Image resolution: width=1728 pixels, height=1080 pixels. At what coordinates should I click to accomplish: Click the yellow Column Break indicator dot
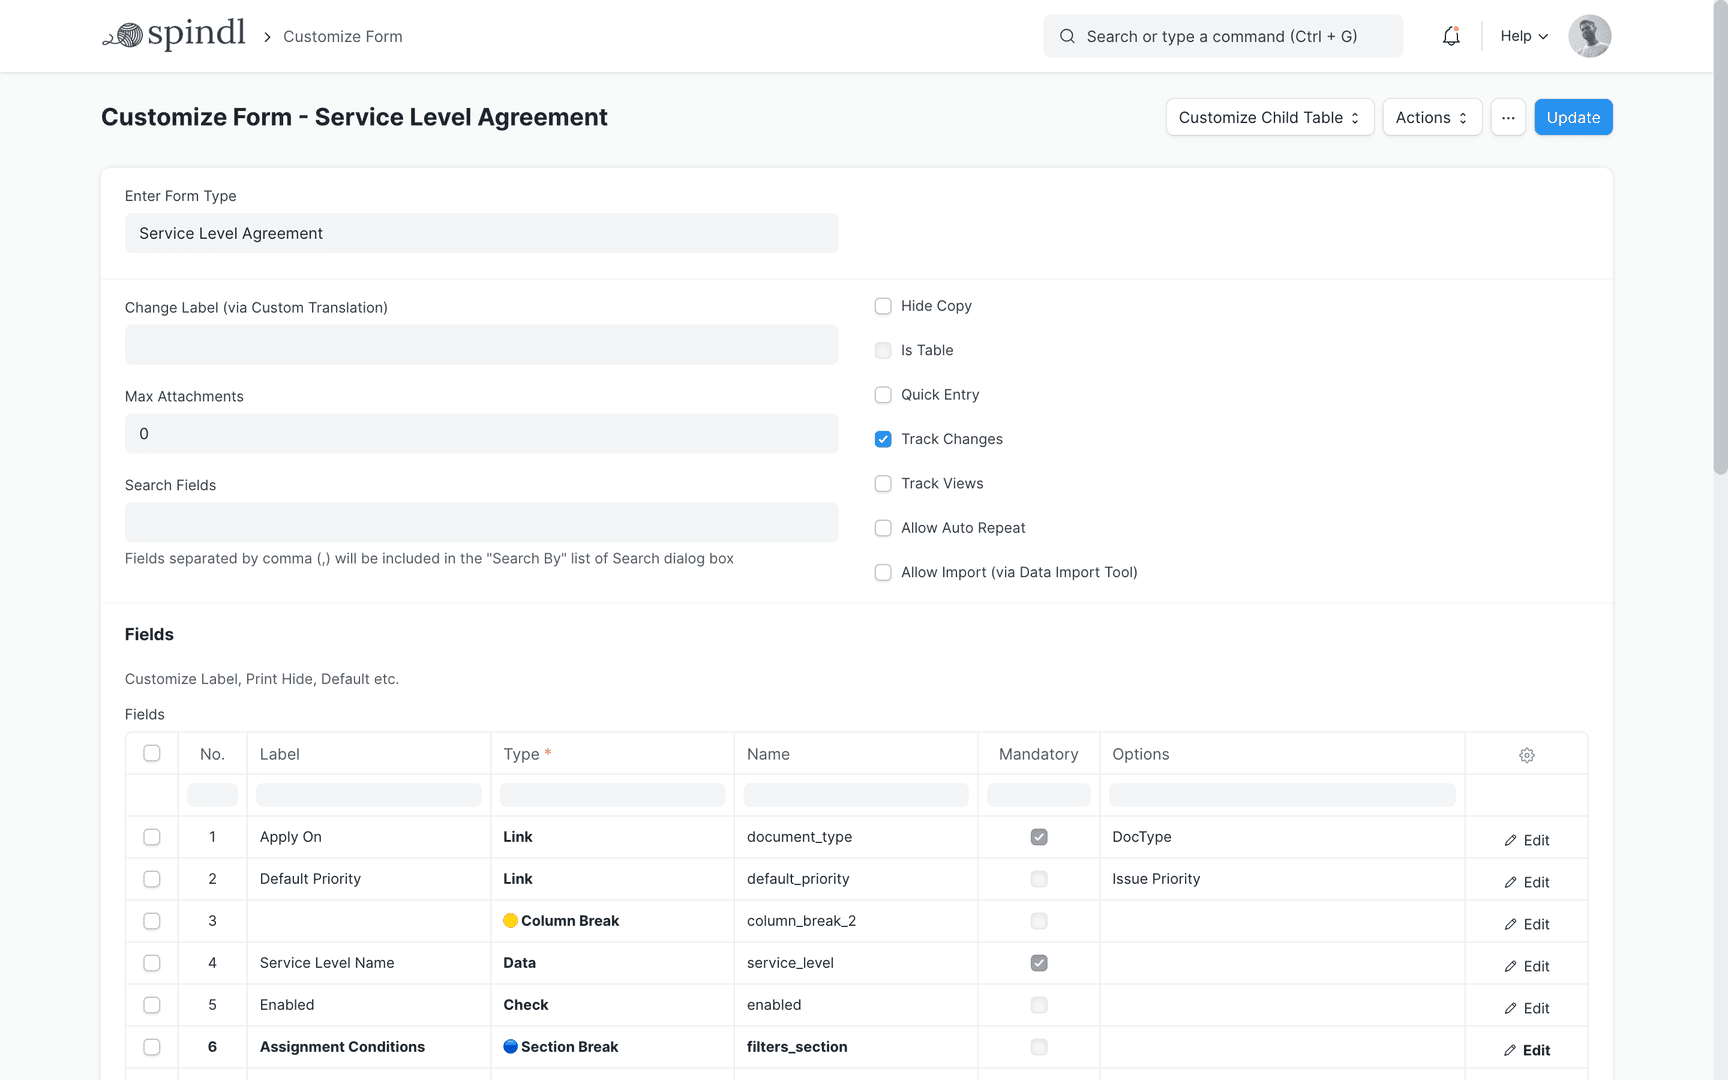(x=511, y=920)
